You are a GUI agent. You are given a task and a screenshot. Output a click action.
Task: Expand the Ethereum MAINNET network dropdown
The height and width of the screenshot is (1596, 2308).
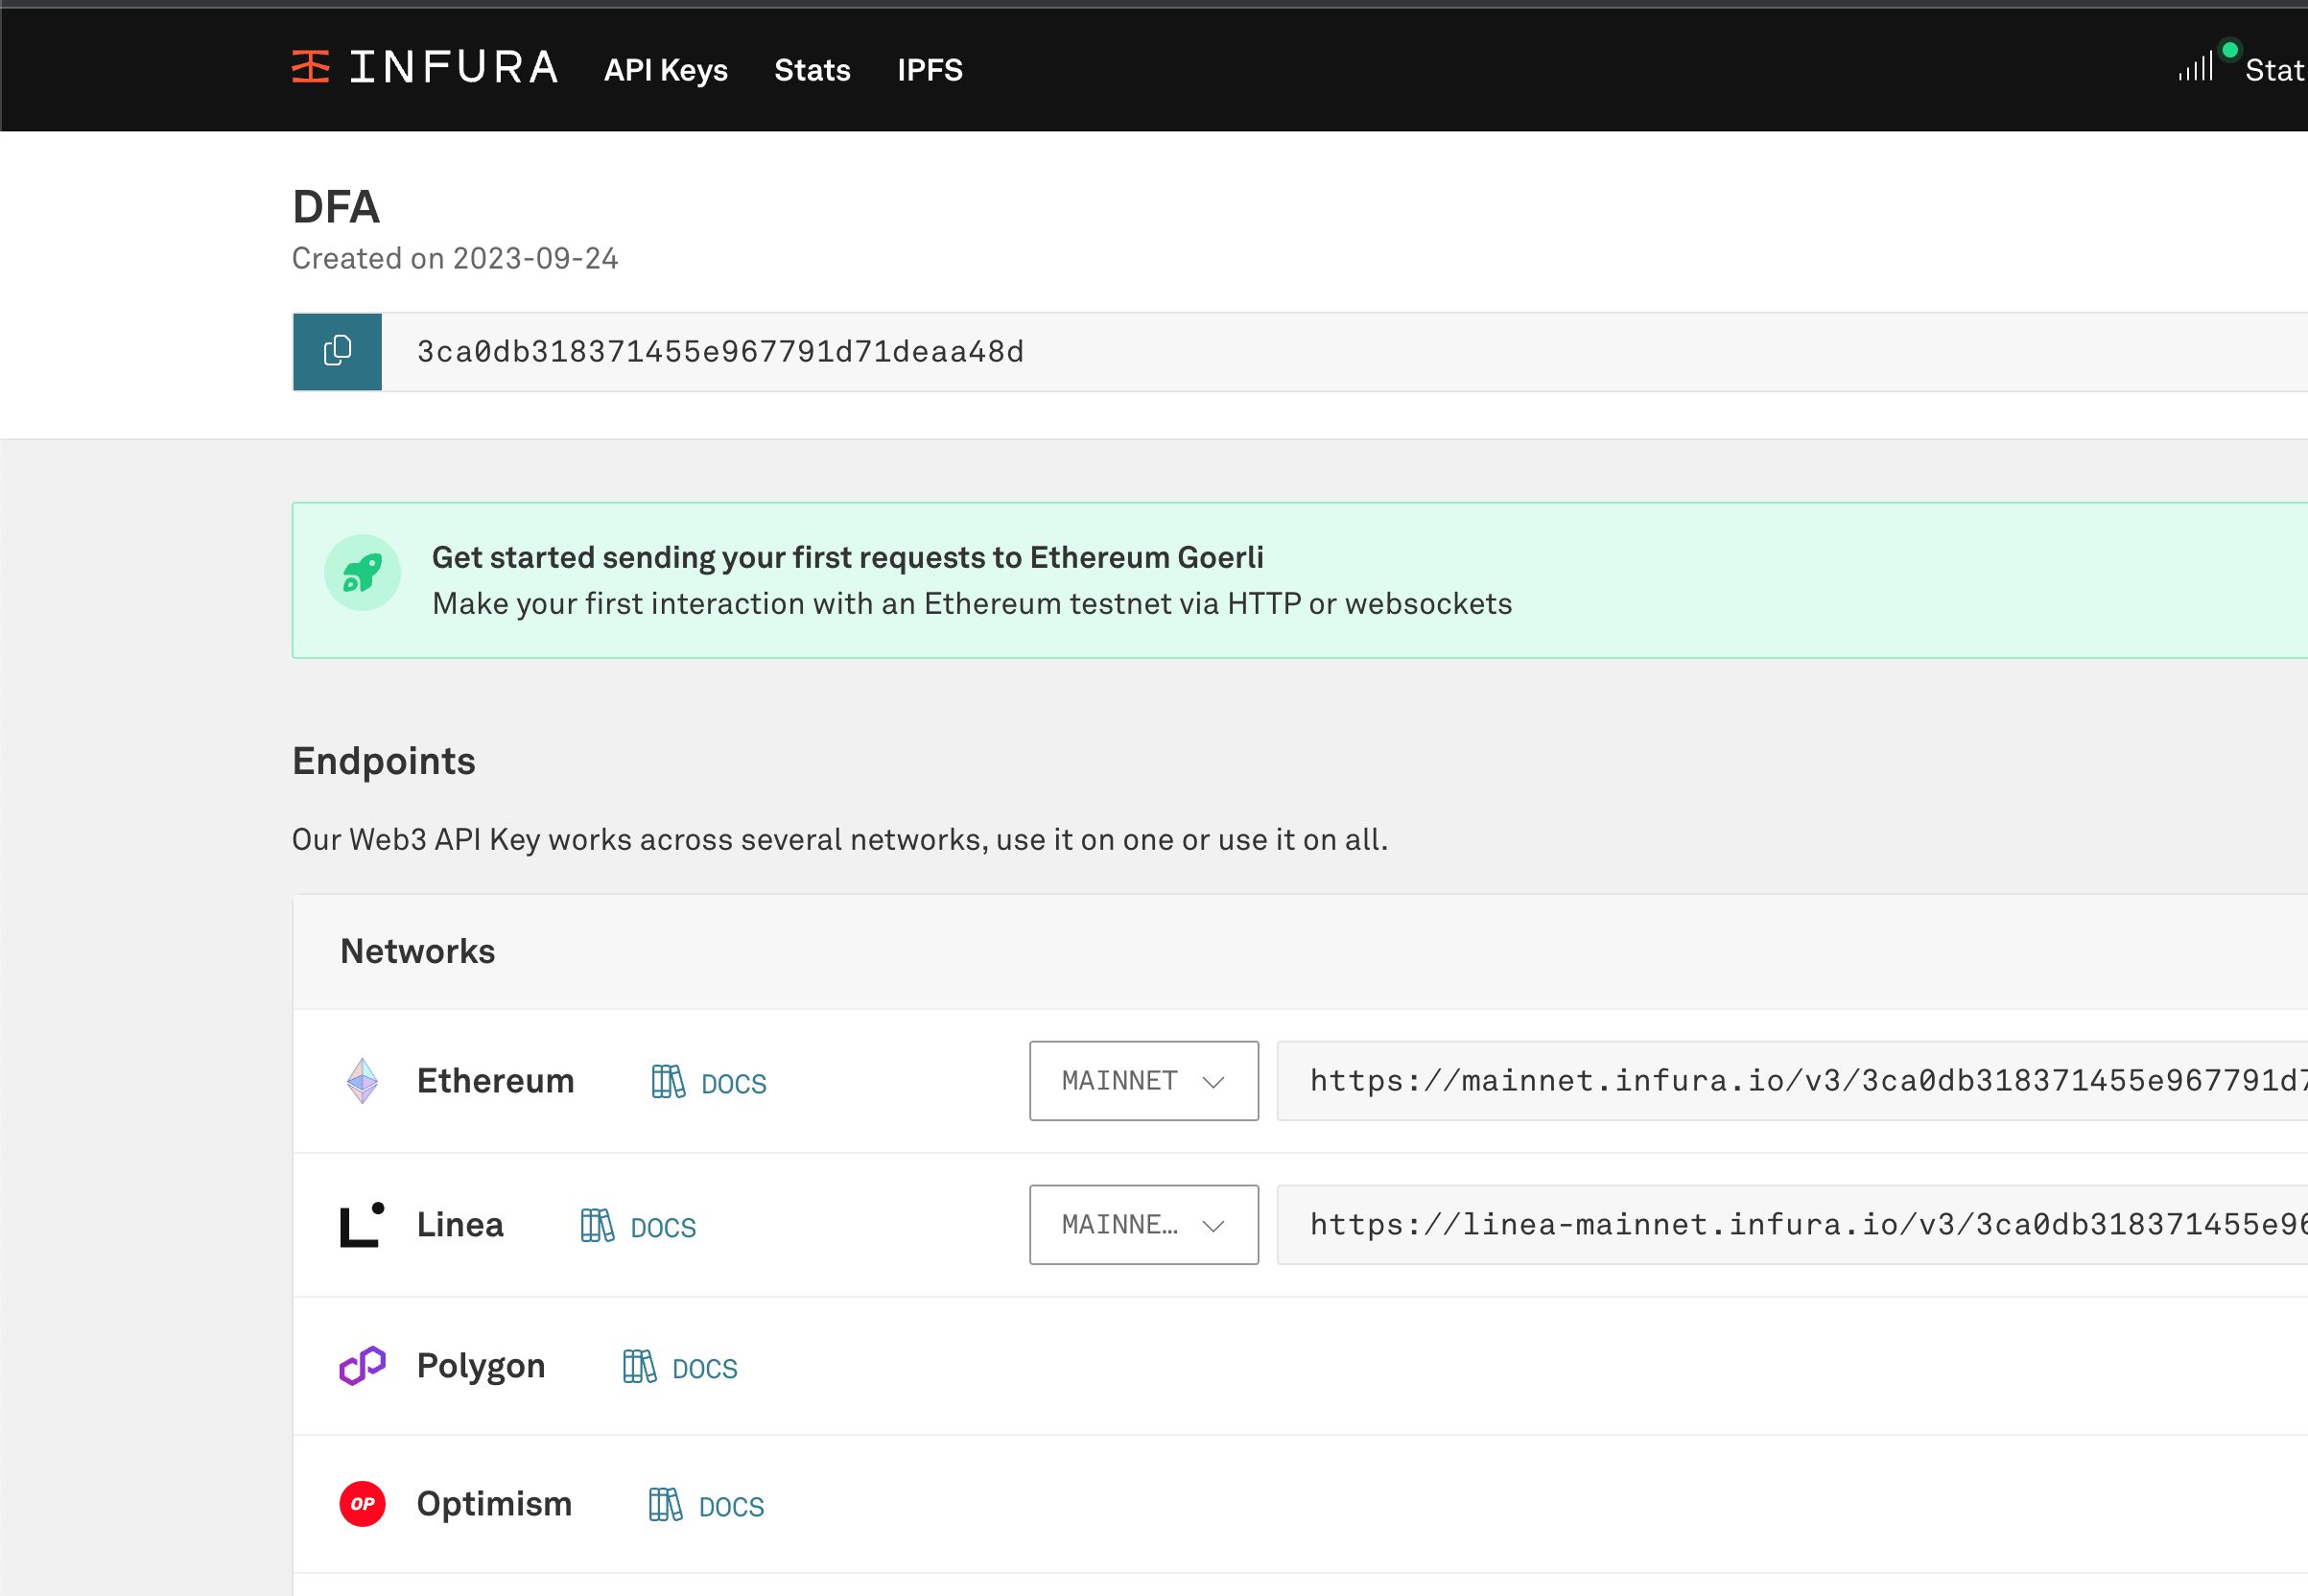click(1144, 1081)
